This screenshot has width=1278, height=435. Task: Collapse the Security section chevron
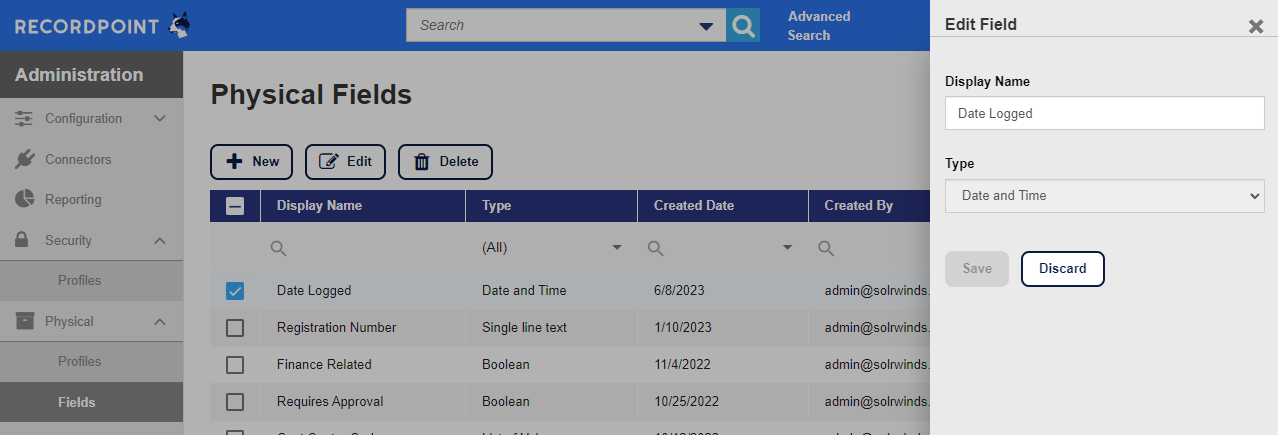159,240
